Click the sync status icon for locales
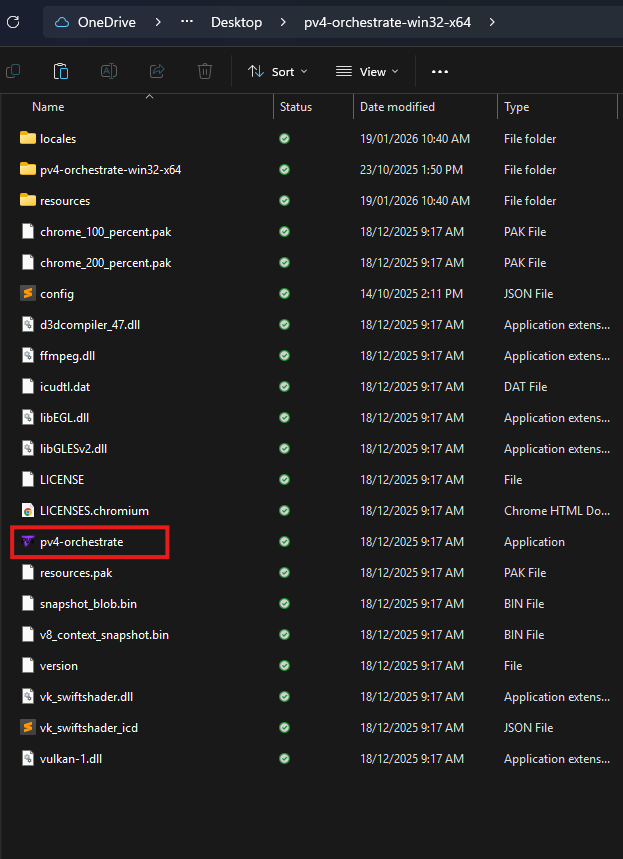The width and height of the screenshot is (623, 859). point(284,139)
